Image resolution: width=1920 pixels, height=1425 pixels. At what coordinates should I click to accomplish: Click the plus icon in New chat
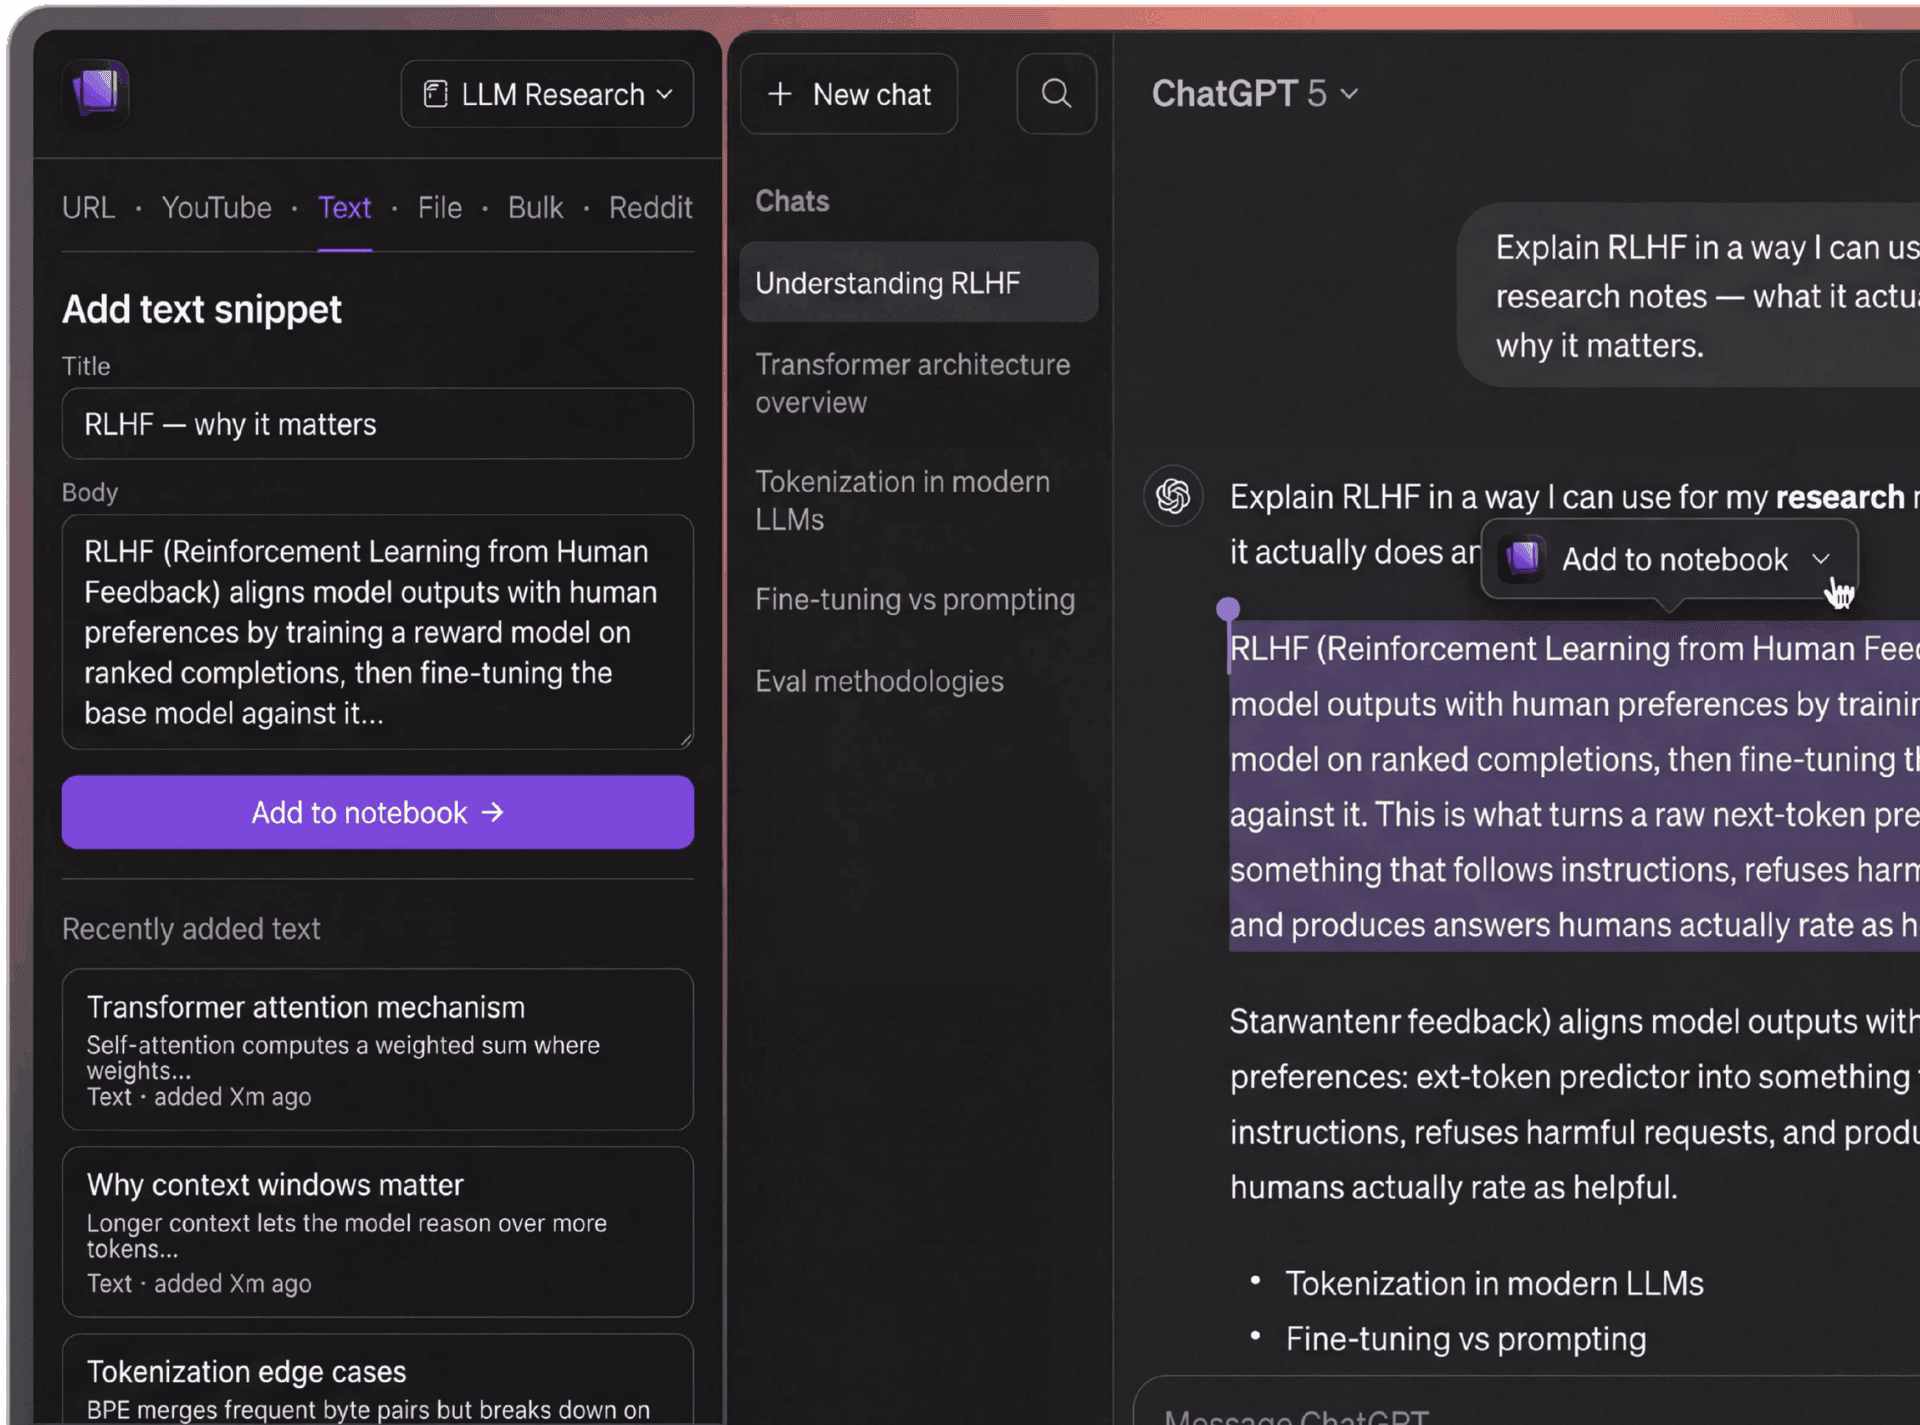click(780, 94)
